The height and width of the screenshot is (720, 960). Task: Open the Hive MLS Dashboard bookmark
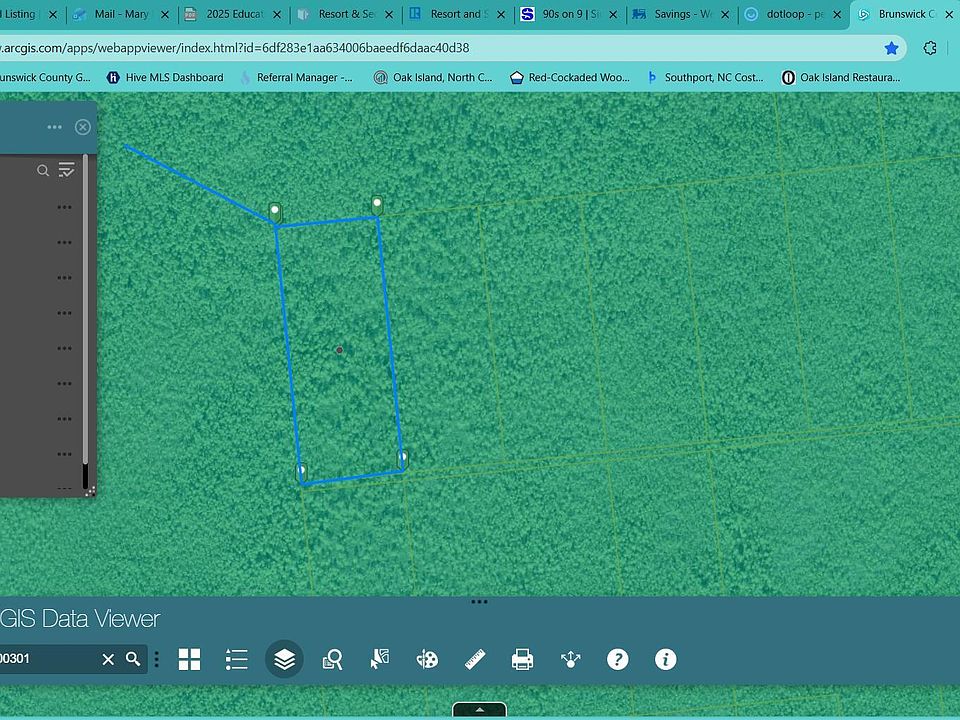click(x=165, y=77)
